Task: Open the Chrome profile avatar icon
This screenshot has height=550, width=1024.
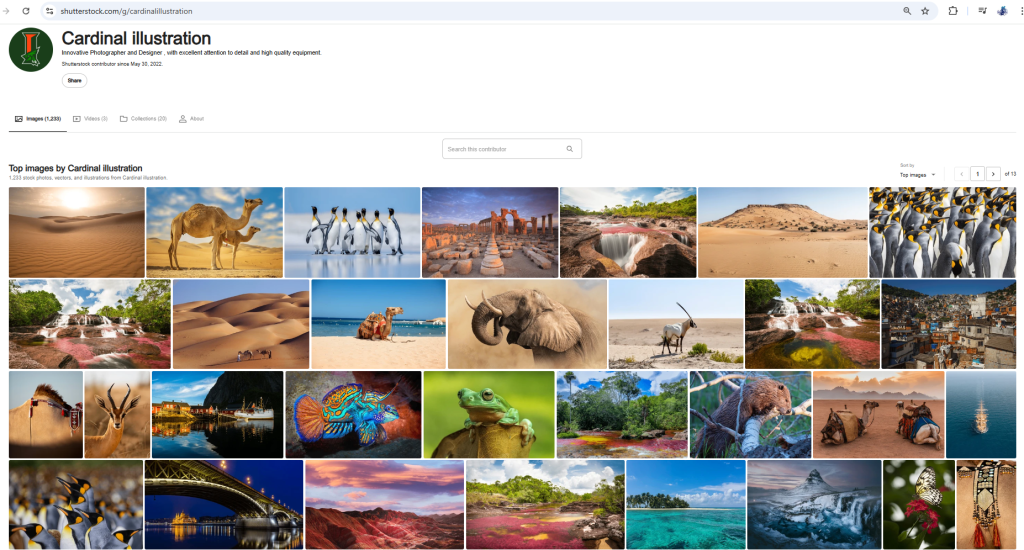Action: pyautogui.click(x=1002, y=11)
